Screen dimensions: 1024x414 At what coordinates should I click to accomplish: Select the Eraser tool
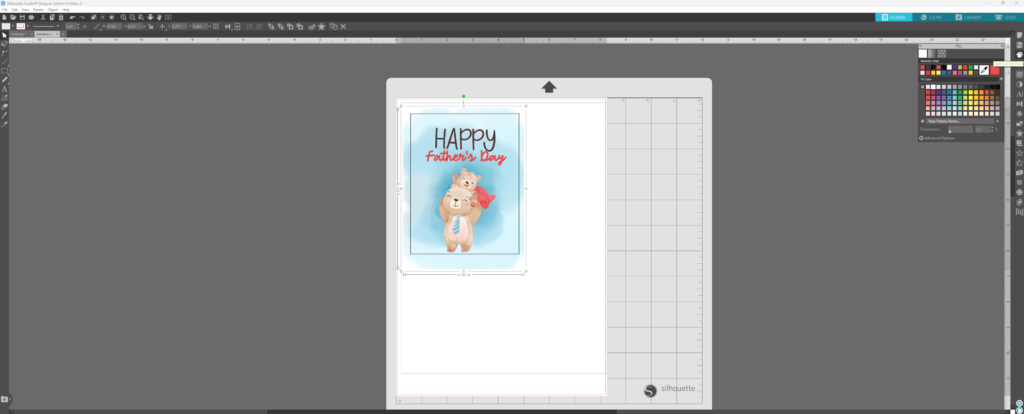point(5,106)
